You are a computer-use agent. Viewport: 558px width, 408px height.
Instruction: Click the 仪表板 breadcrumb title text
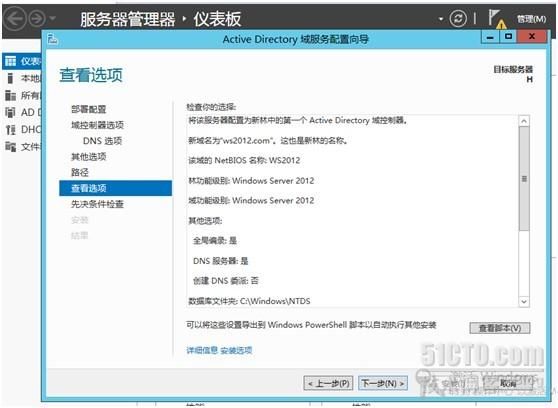coord(217,19)
